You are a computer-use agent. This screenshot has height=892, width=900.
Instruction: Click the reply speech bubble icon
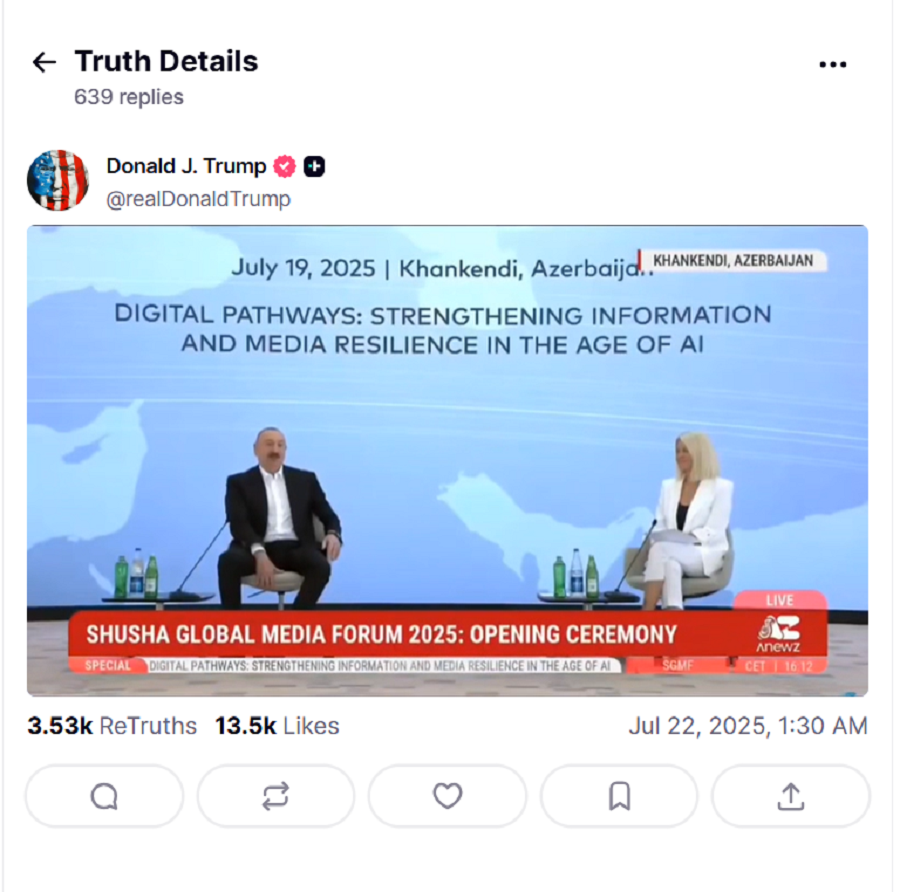pyautogui.click(x=104, y=796)
